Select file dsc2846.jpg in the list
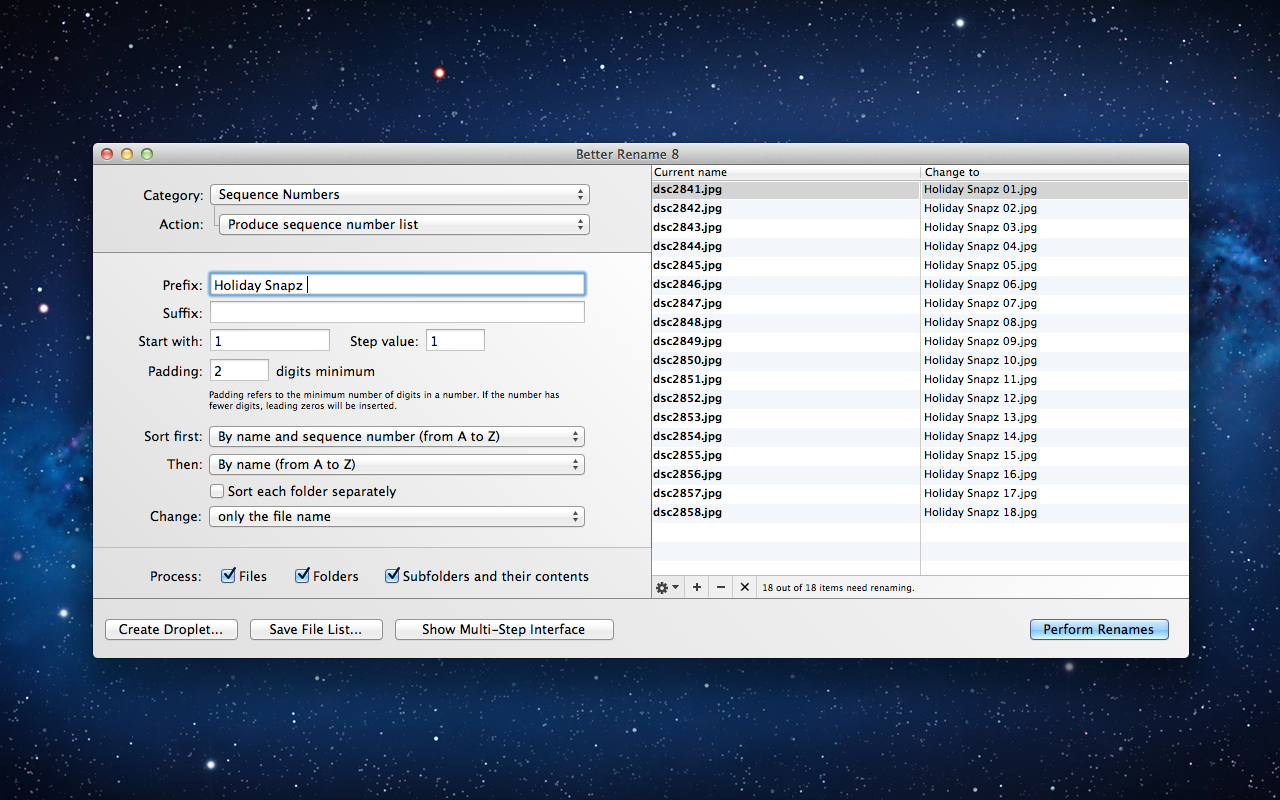Image resolution: width=1280 pixels, height=800 pixels. (x=687, y=284)
